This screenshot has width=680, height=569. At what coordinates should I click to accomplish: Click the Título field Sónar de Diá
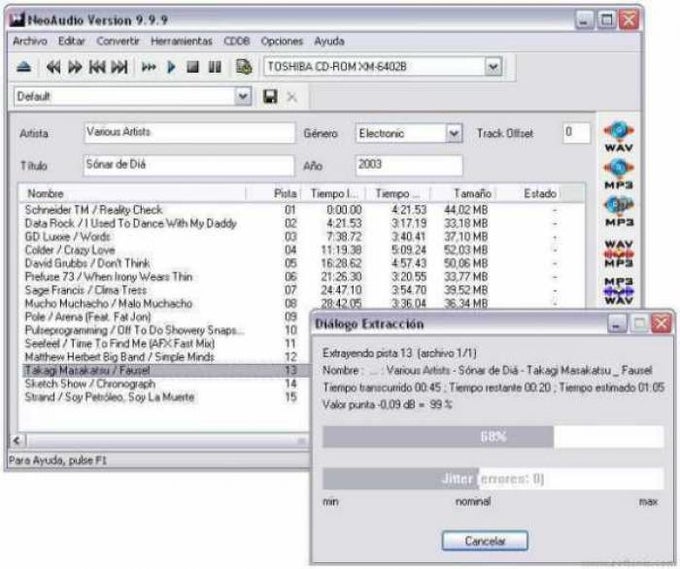pyautogui.click(x=189, y=165)
